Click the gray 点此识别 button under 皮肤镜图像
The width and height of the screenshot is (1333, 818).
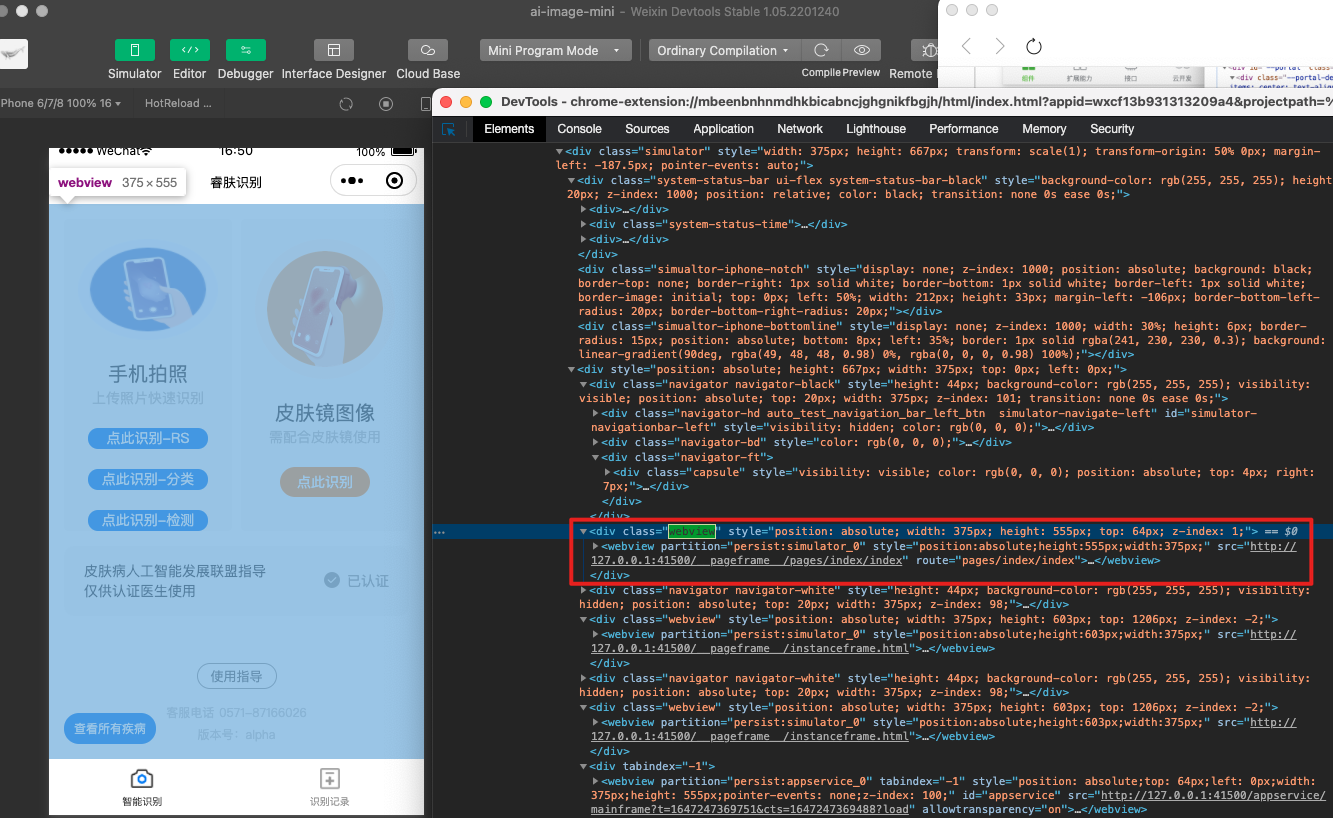[x=325, y=482]
